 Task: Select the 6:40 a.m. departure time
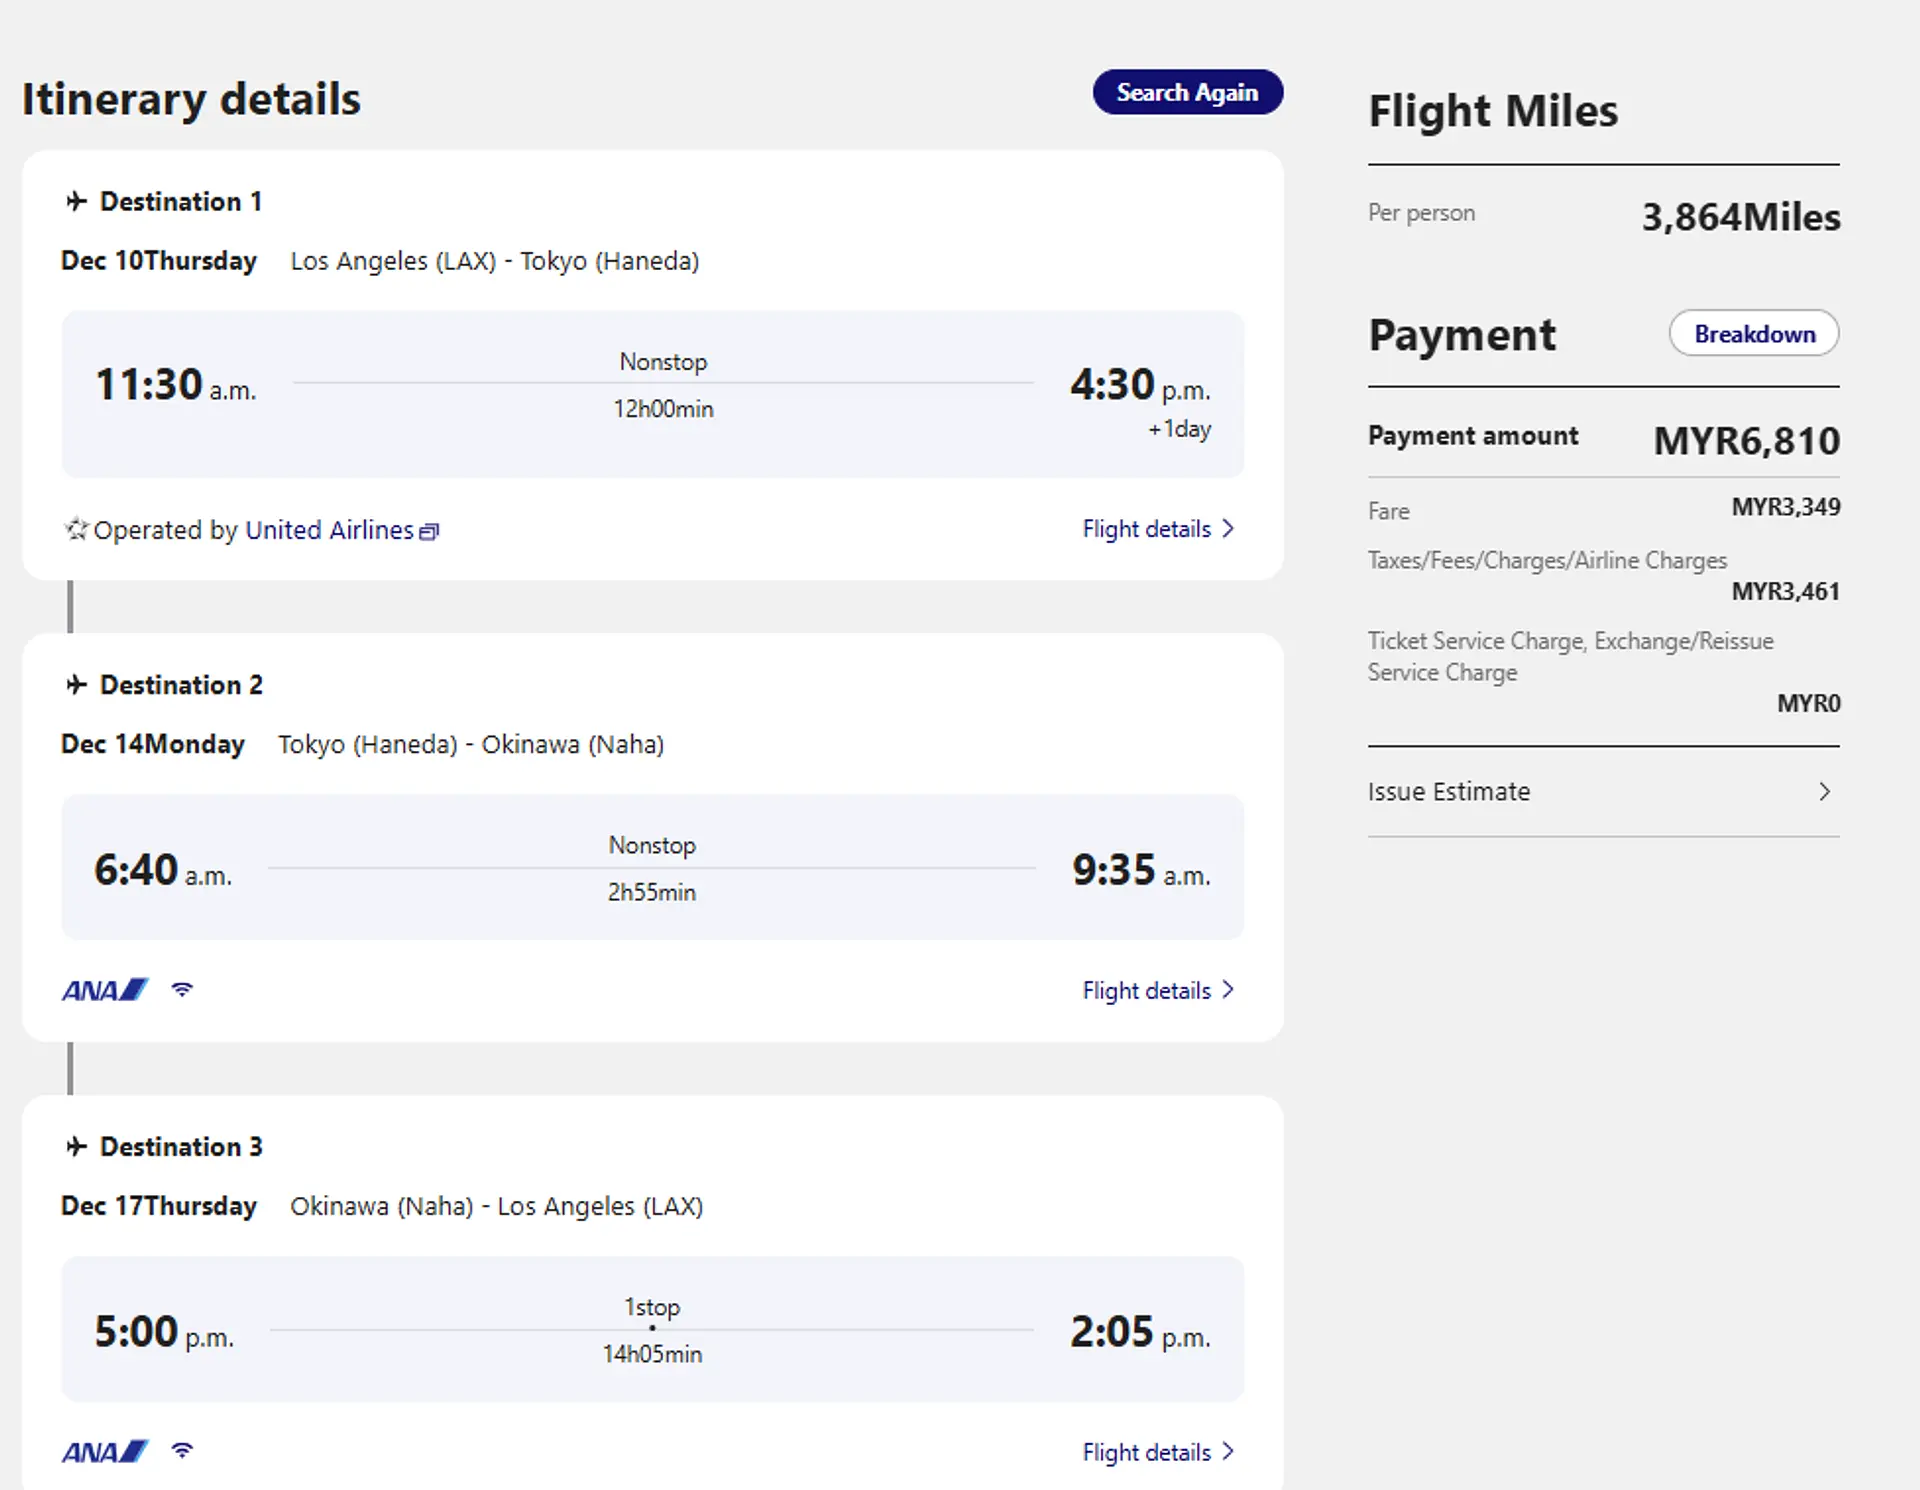pos(163,870)
